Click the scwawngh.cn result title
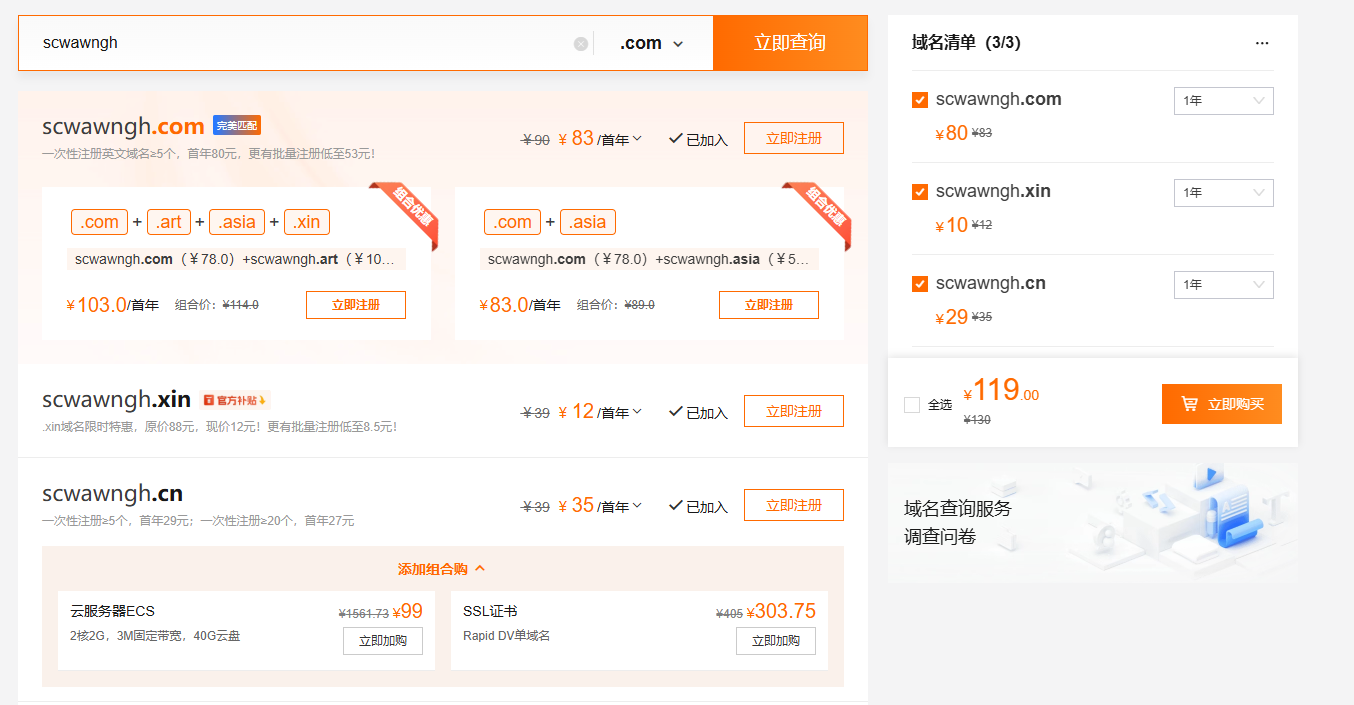1354x705 pixels. tap(112, 494)
